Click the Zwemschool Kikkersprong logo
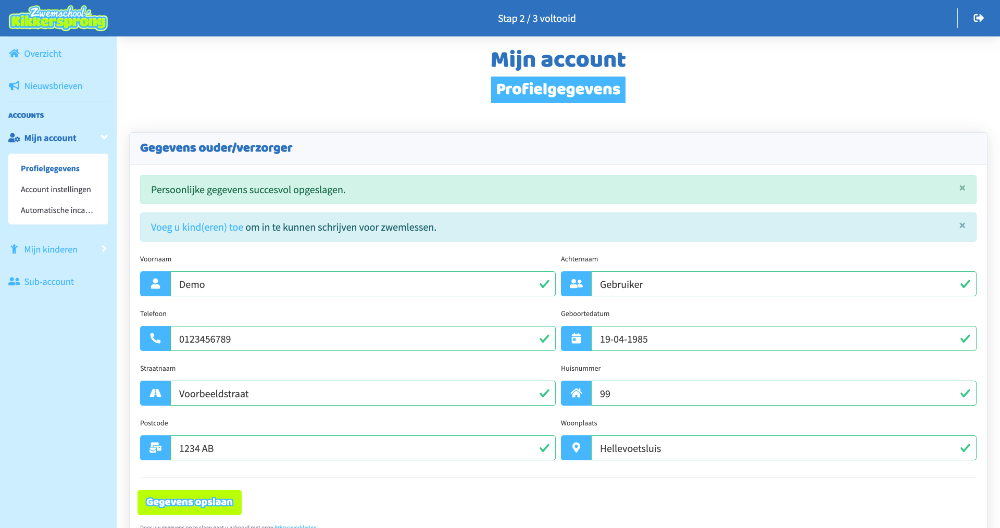1000x528 pixels. click(x=57, y=18)
